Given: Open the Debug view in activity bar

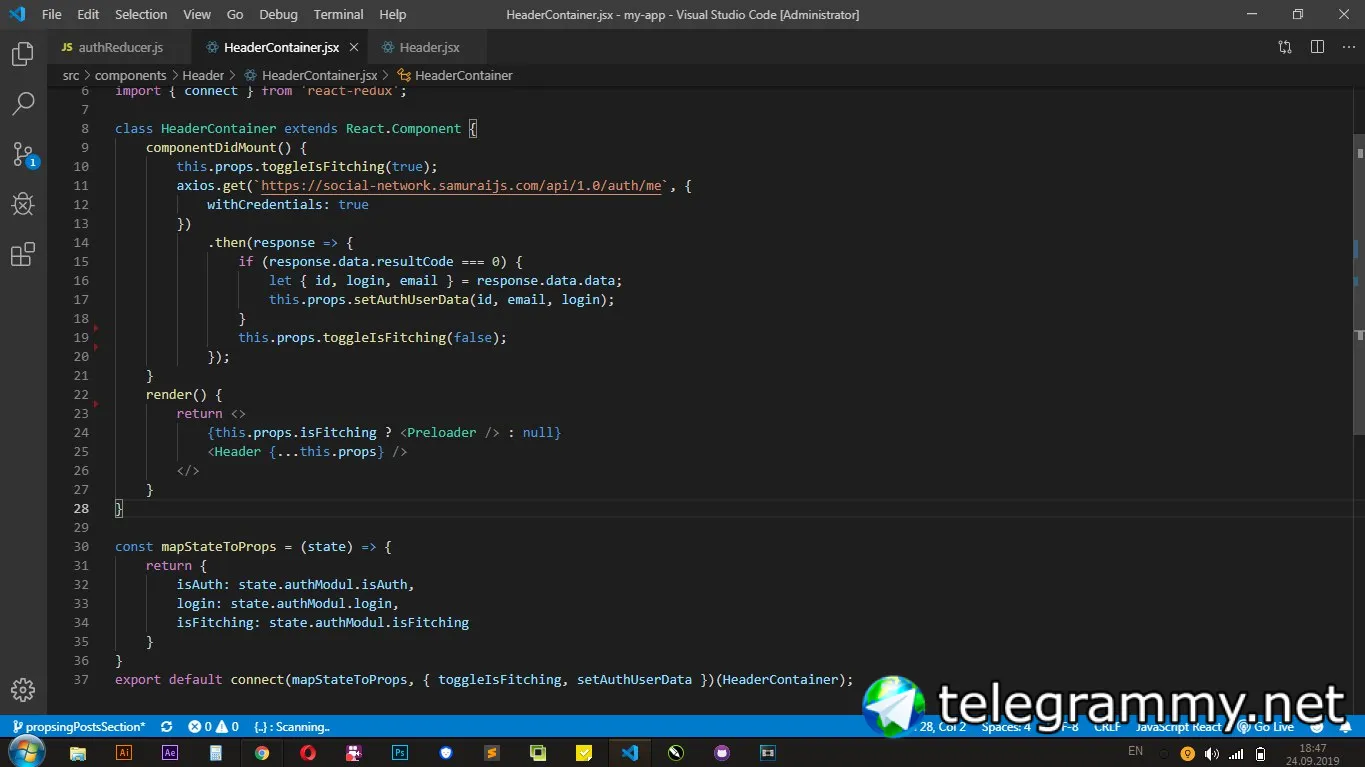Looking at the screenshot, I should pyautogui.click(x=22, y=204).
